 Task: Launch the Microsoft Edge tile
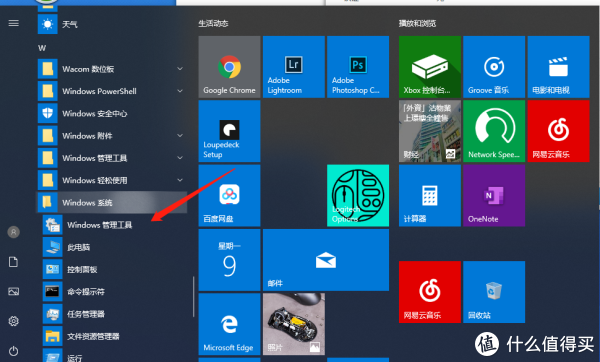coord(229,324)
